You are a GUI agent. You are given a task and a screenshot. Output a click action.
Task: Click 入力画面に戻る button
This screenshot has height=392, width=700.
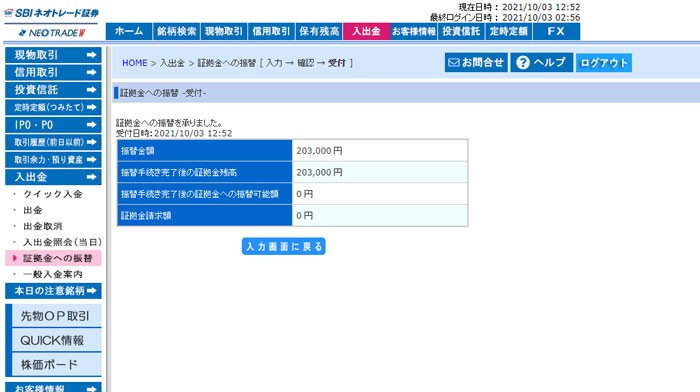pos(283,246)
